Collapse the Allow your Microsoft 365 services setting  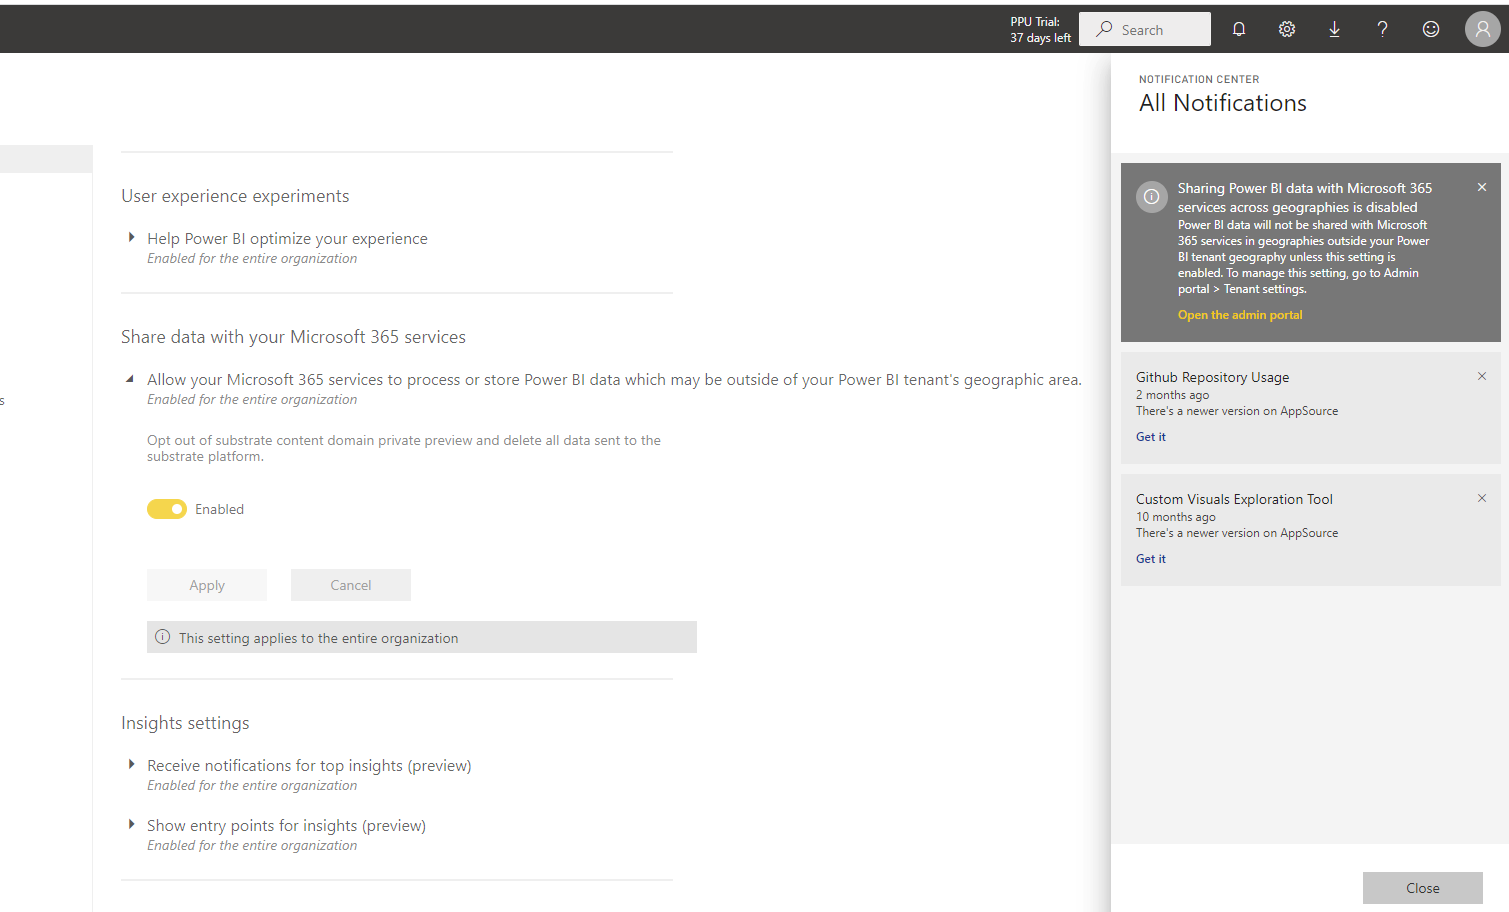130,379
